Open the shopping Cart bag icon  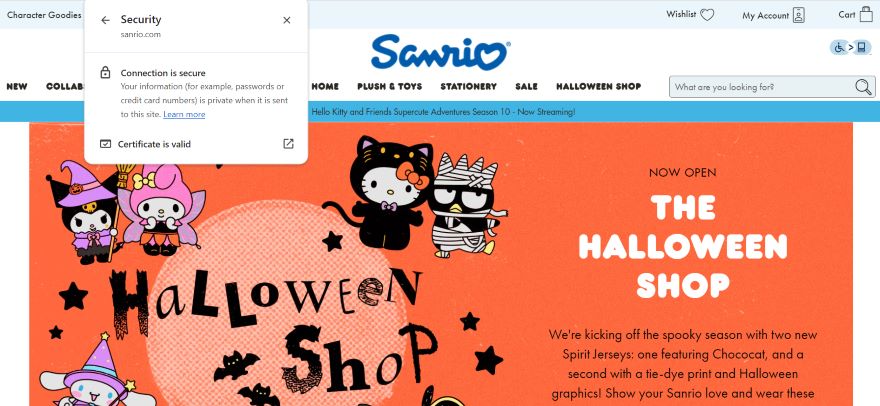coord(866,14)
